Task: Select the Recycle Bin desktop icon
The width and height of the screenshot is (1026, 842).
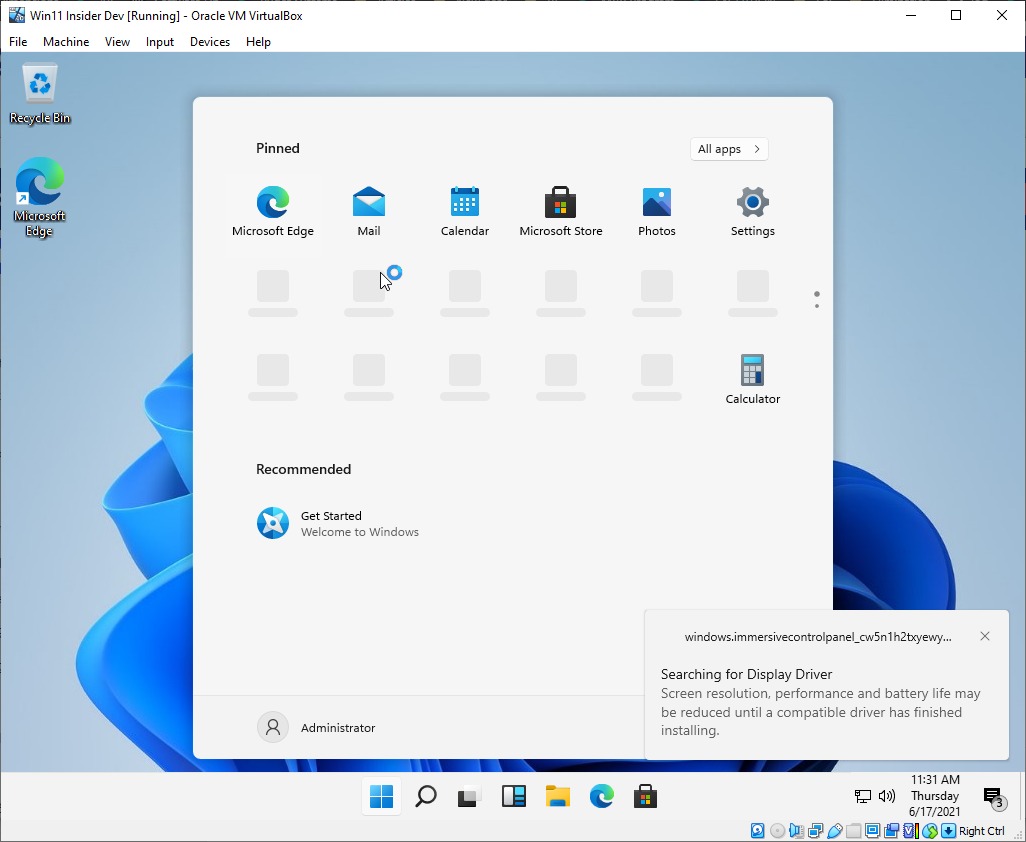Action: click(x=40, y=94)
